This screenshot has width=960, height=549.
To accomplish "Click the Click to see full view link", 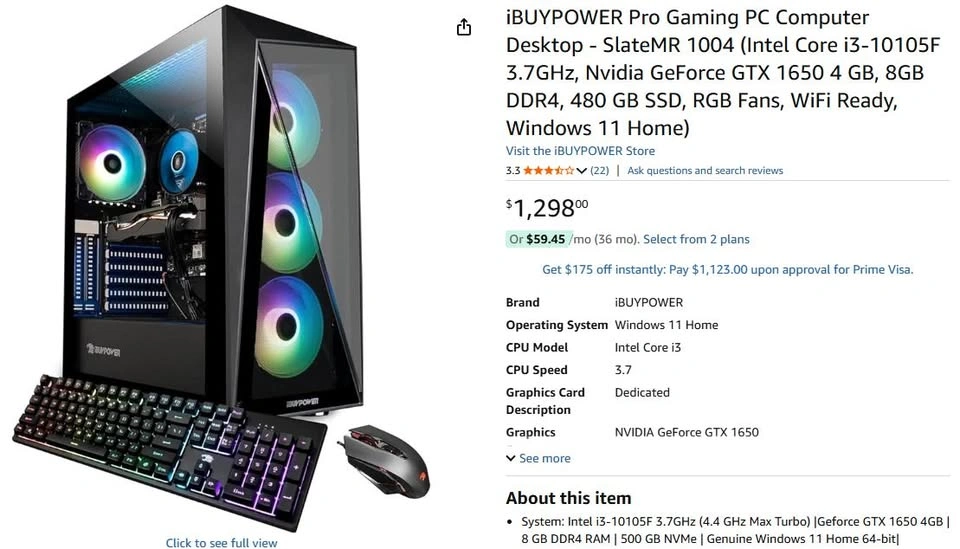I will (221, 543).
